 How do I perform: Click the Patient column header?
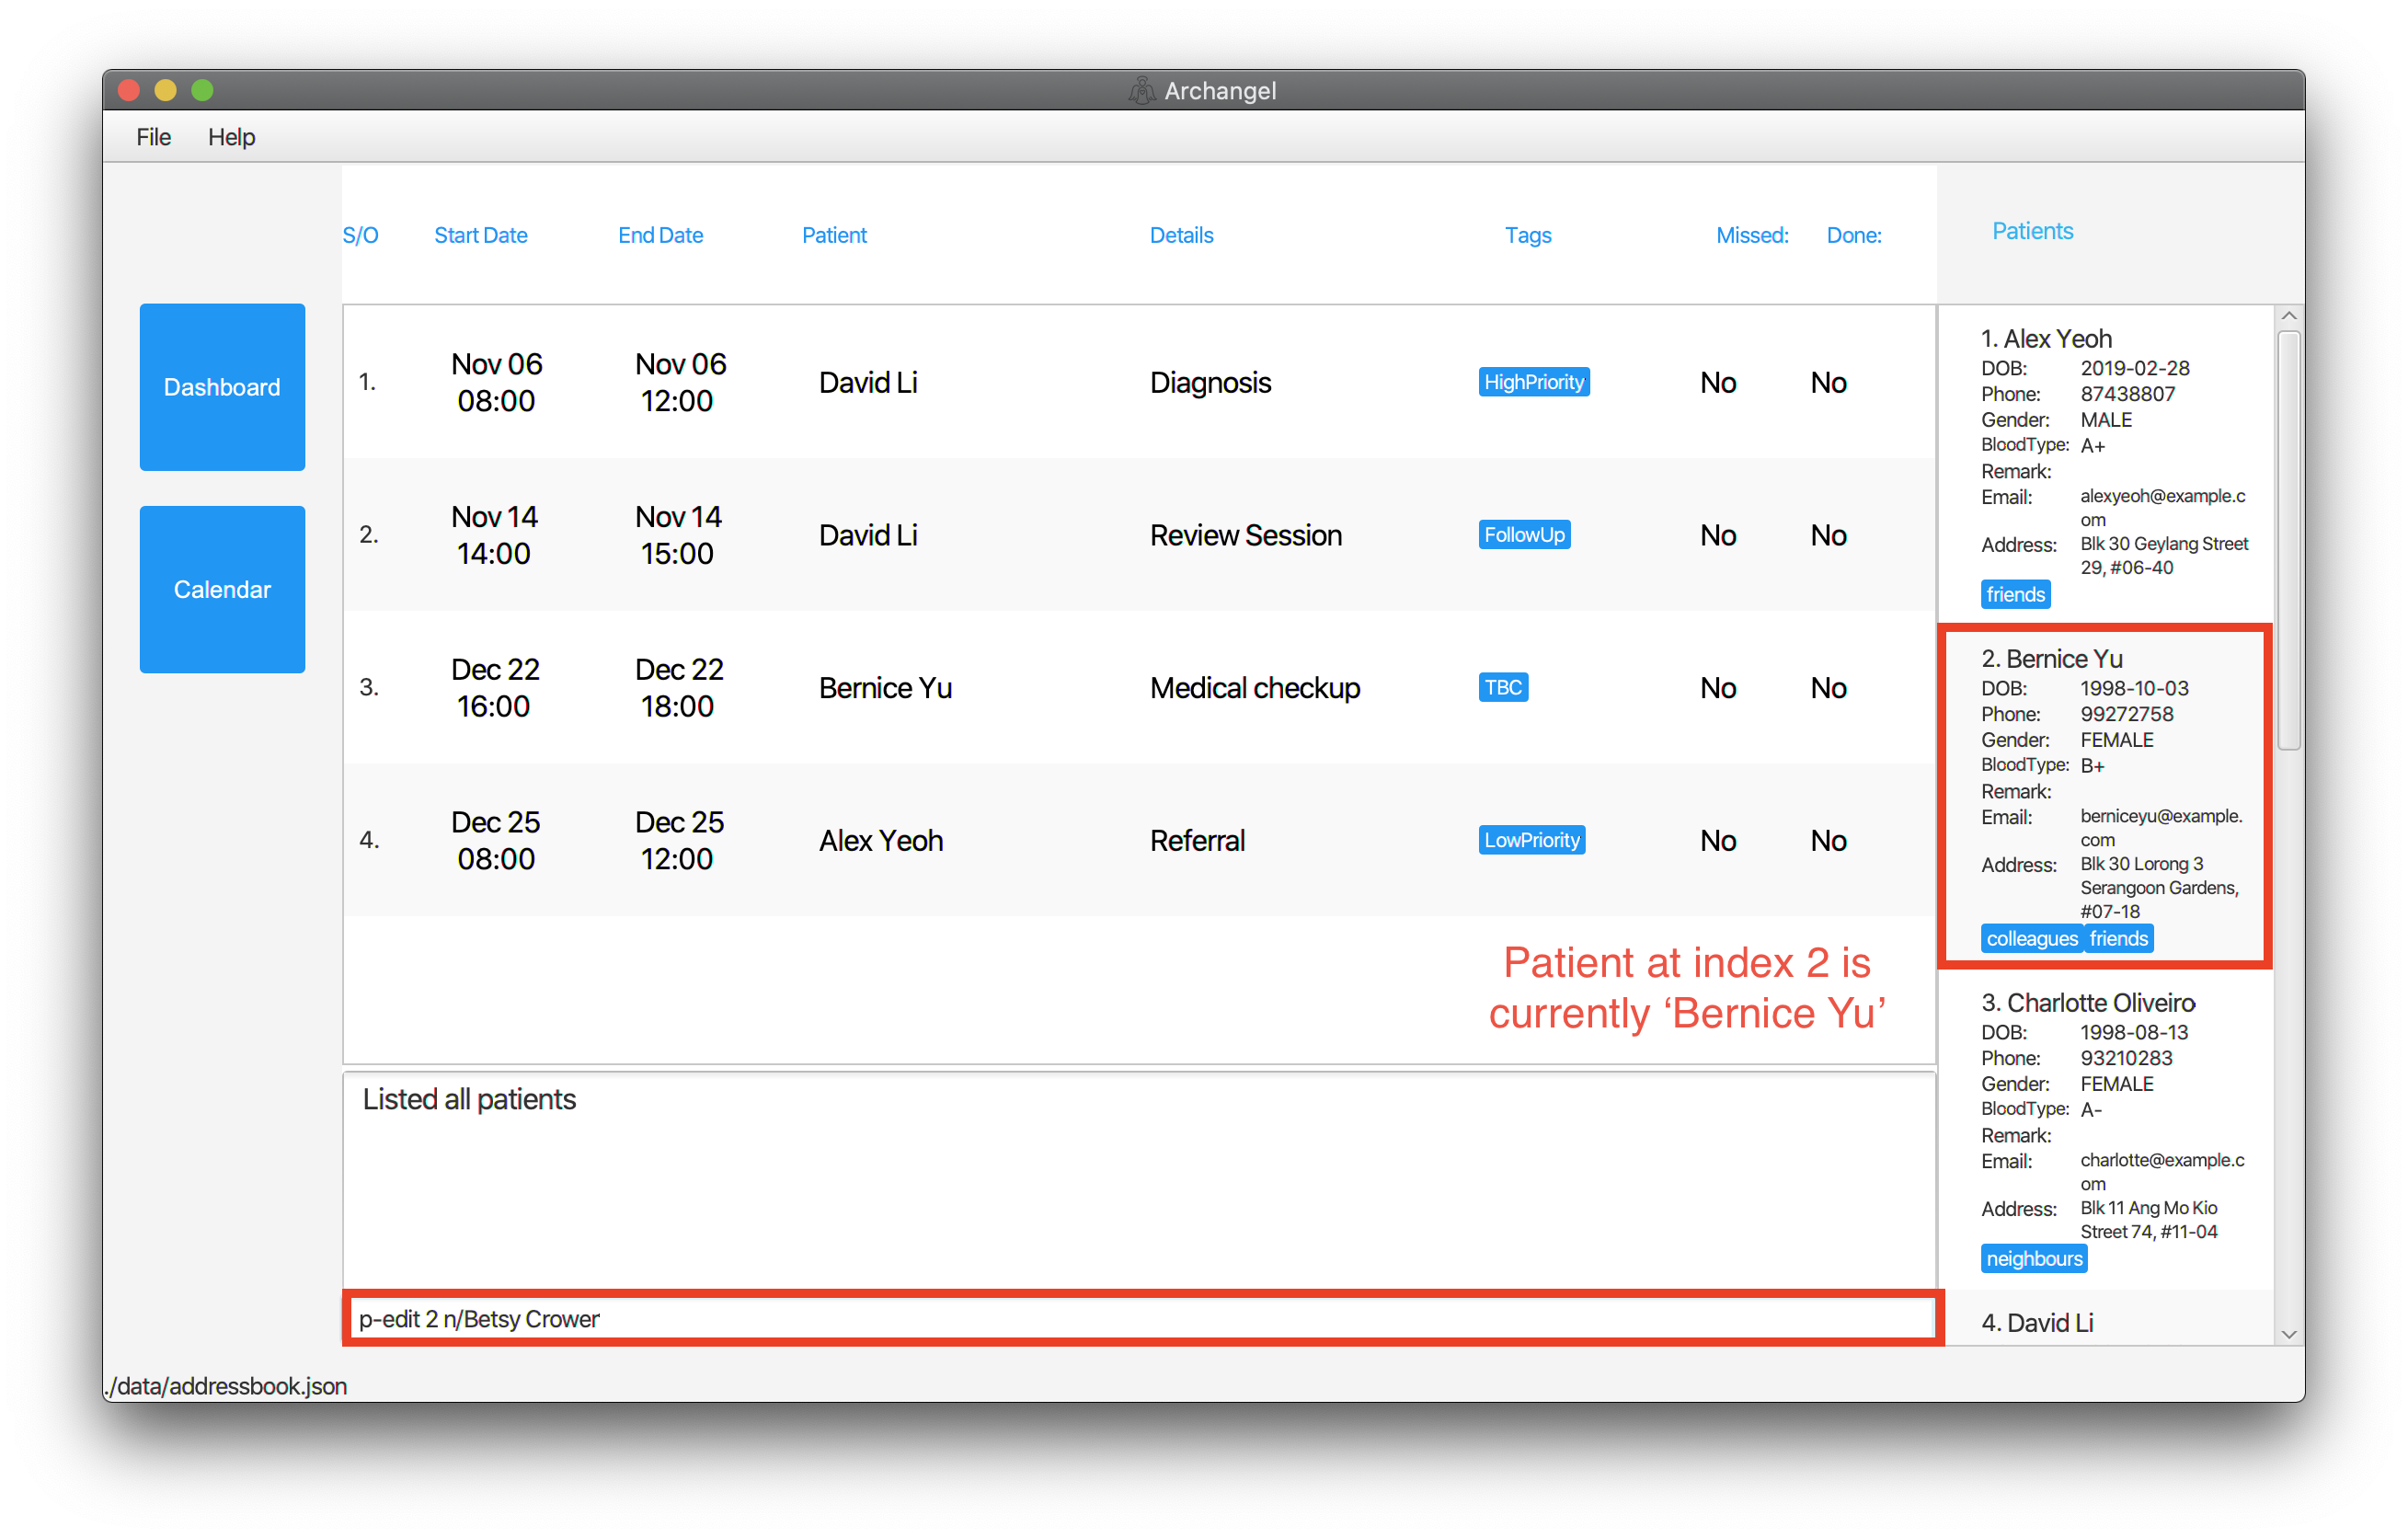click(834, 235)
